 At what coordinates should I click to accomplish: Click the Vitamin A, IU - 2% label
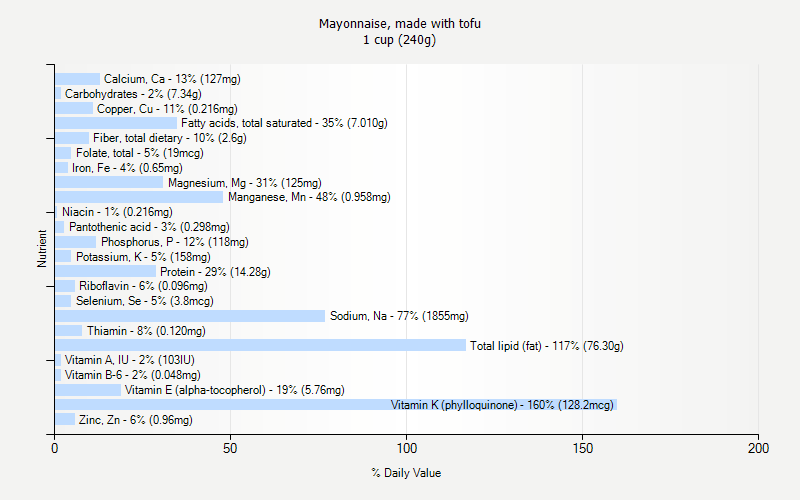tap(130, 360)
